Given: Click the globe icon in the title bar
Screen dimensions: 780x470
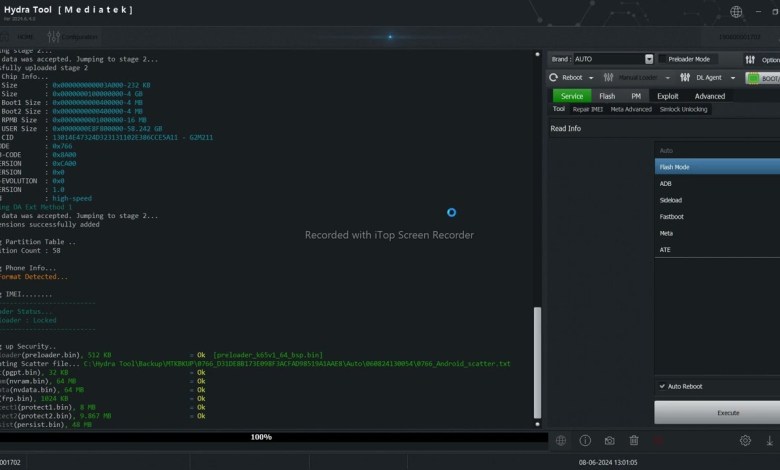Looking at the screenshot, I should [736, 12].
